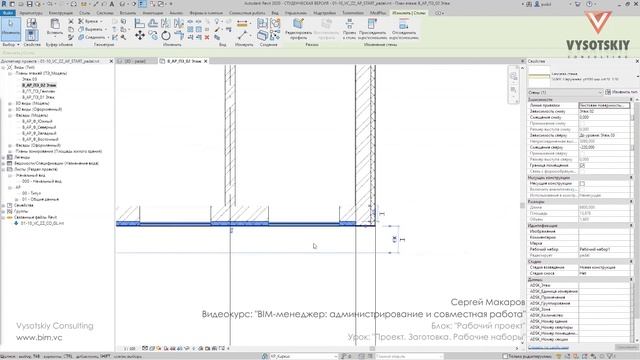Click the Align tool in Modify panel
Image resolution: width=640 pixels, height=360 pixels.
(140, 24)
